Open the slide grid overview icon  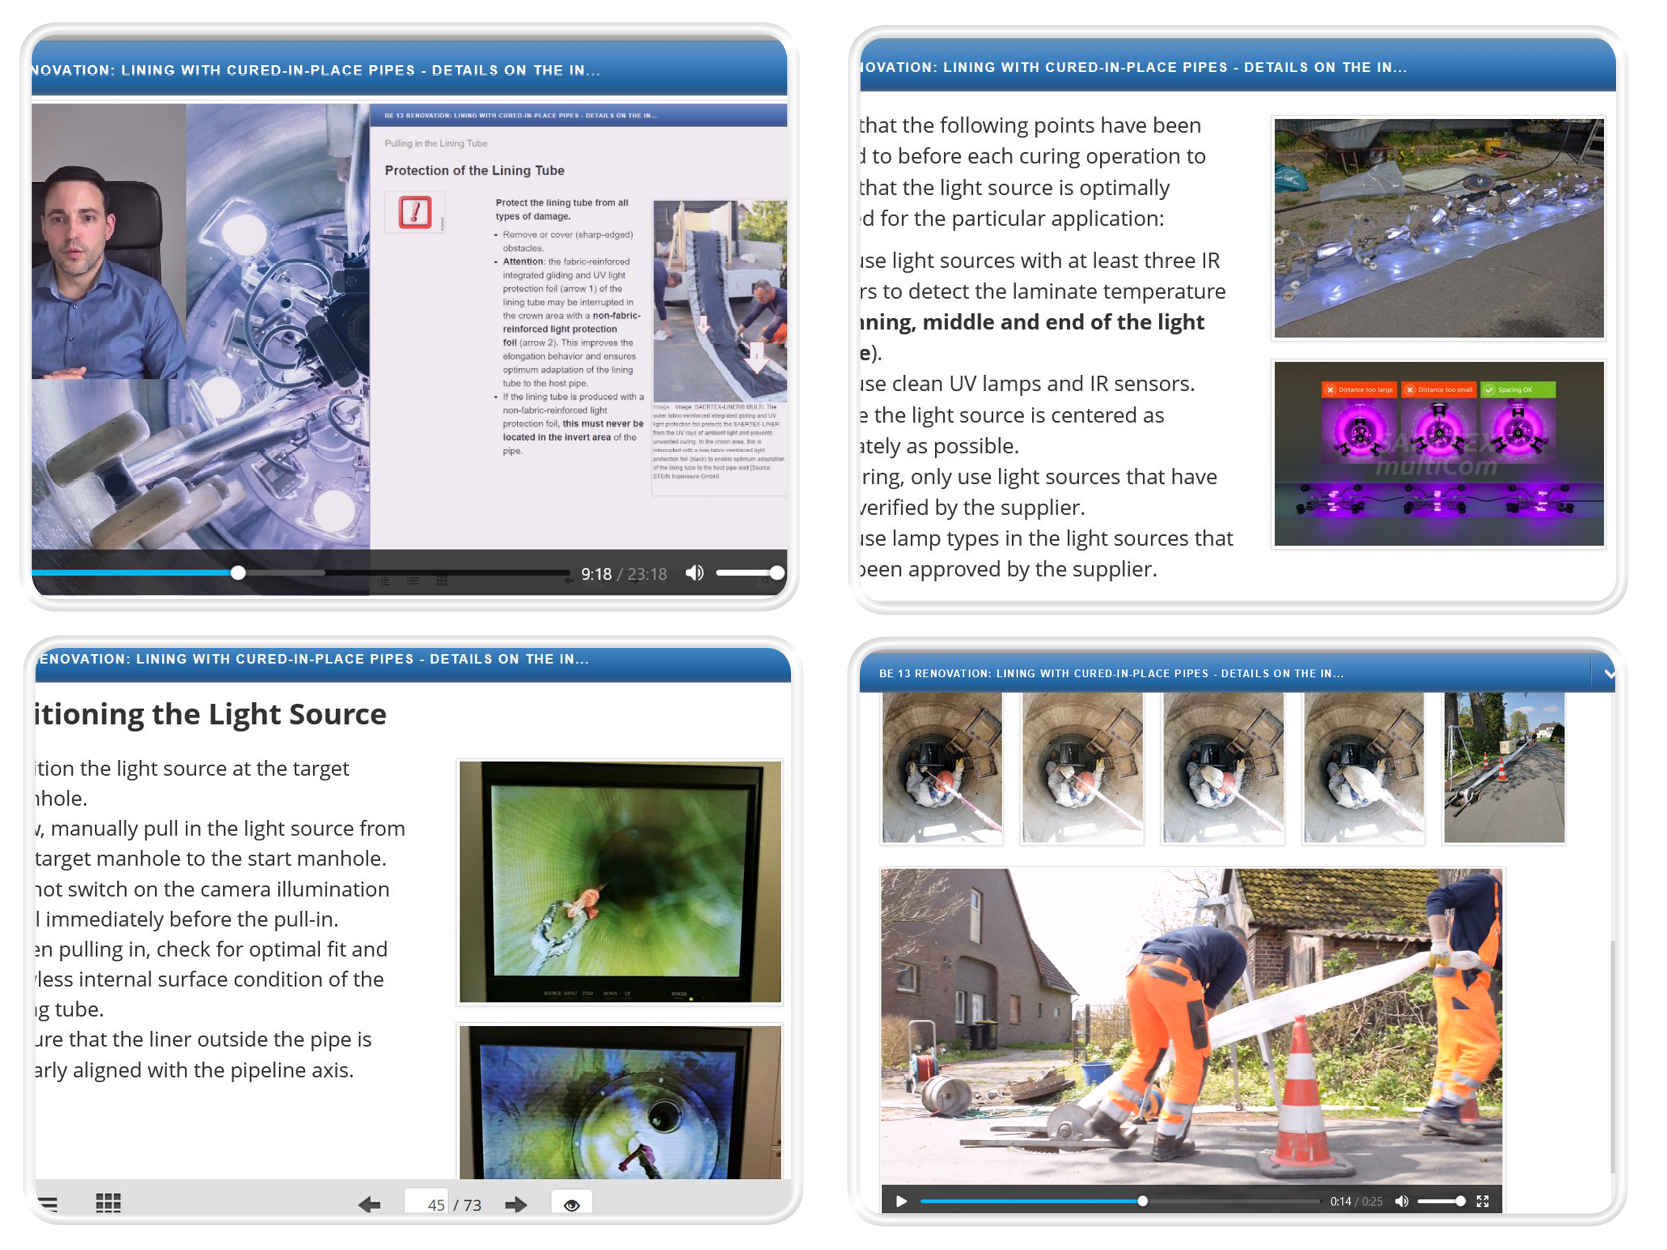click(x=108, y=1203)
